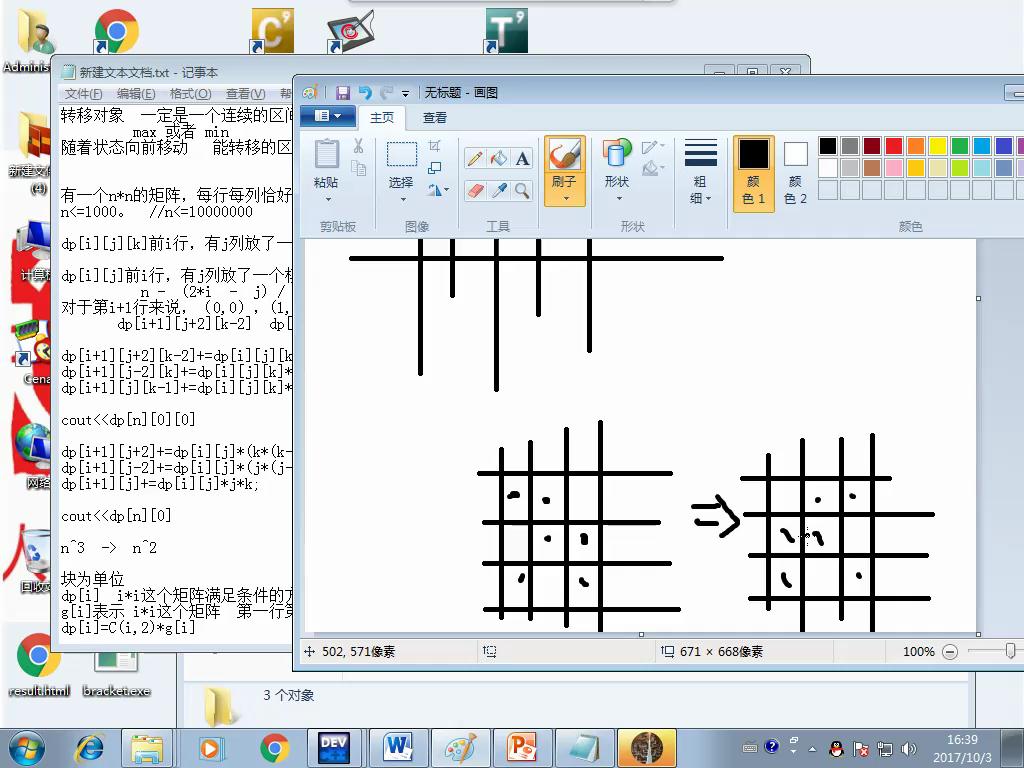Open Word from the taskbar
This screenshot has height=768, width=1024.
click(398, 748)
